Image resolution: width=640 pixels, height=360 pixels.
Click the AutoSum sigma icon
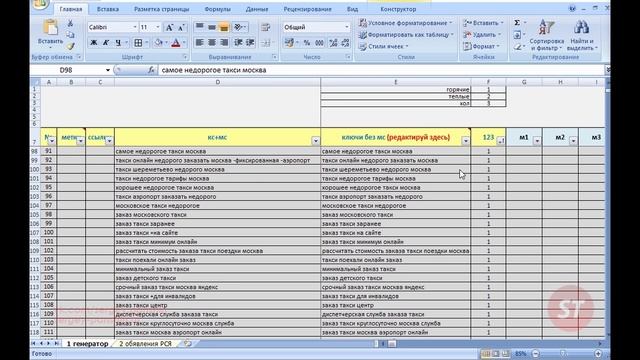(x=517, y=23)
